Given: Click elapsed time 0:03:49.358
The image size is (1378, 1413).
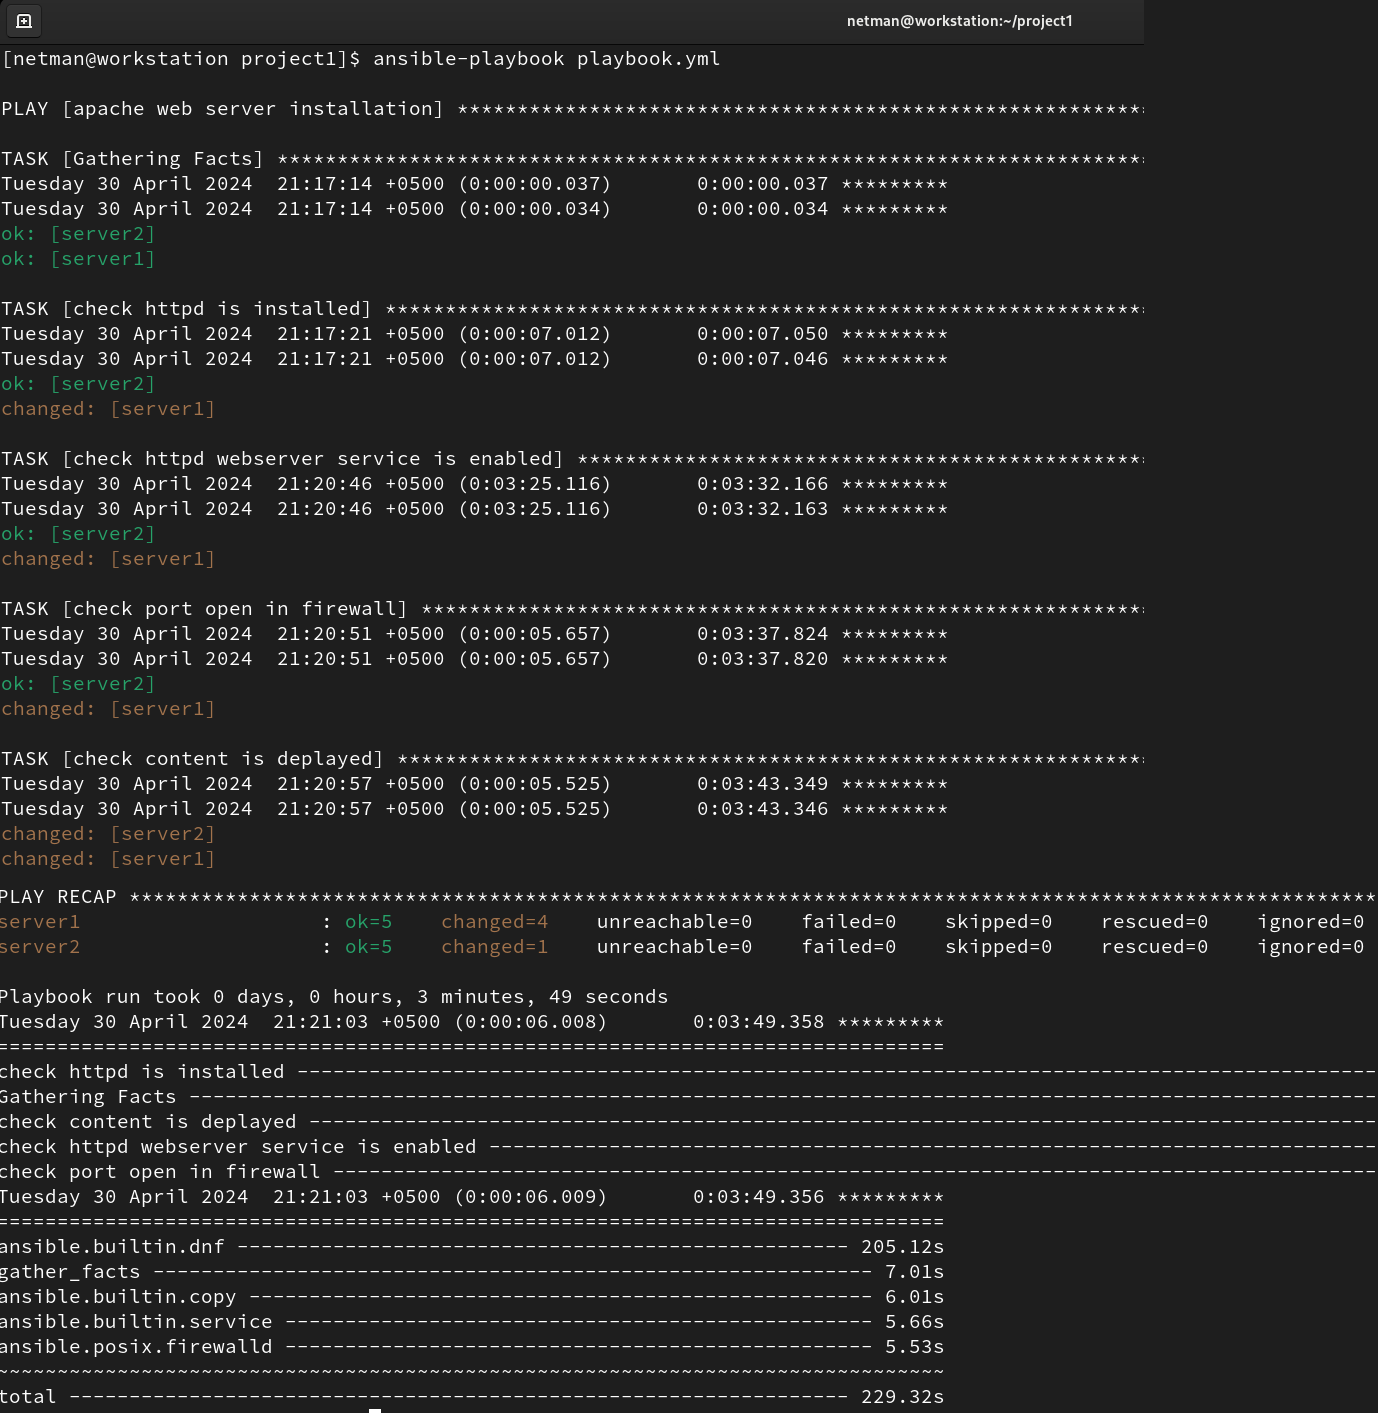Looking at the screenshot, I should 759,1022.
